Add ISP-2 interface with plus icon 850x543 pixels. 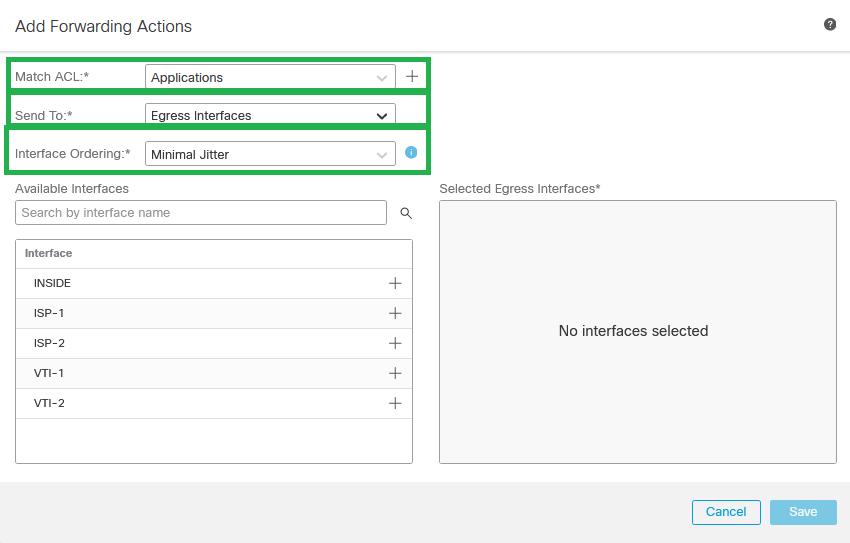coord(395,343)
